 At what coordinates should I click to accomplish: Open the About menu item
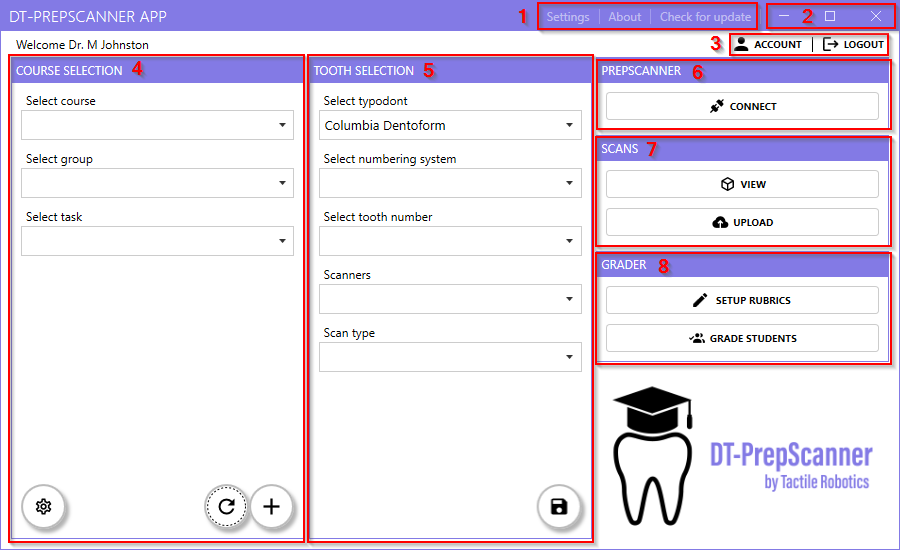coord(624,17)
